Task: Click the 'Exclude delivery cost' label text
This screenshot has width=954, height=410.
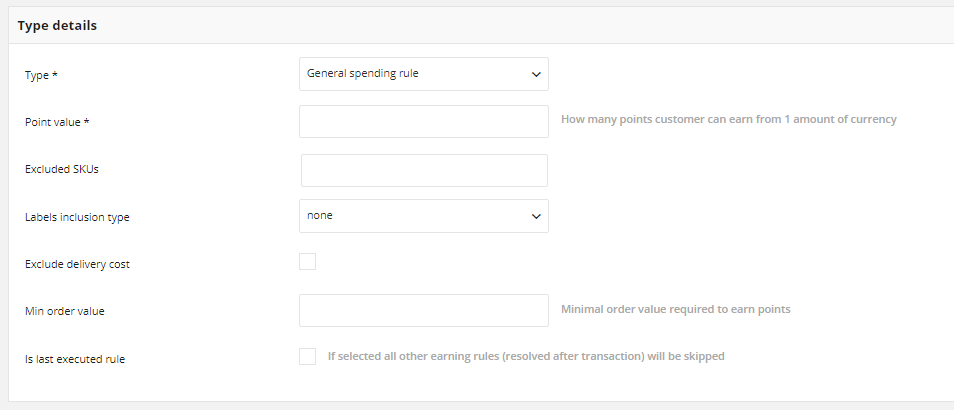Action: point(77,265)
